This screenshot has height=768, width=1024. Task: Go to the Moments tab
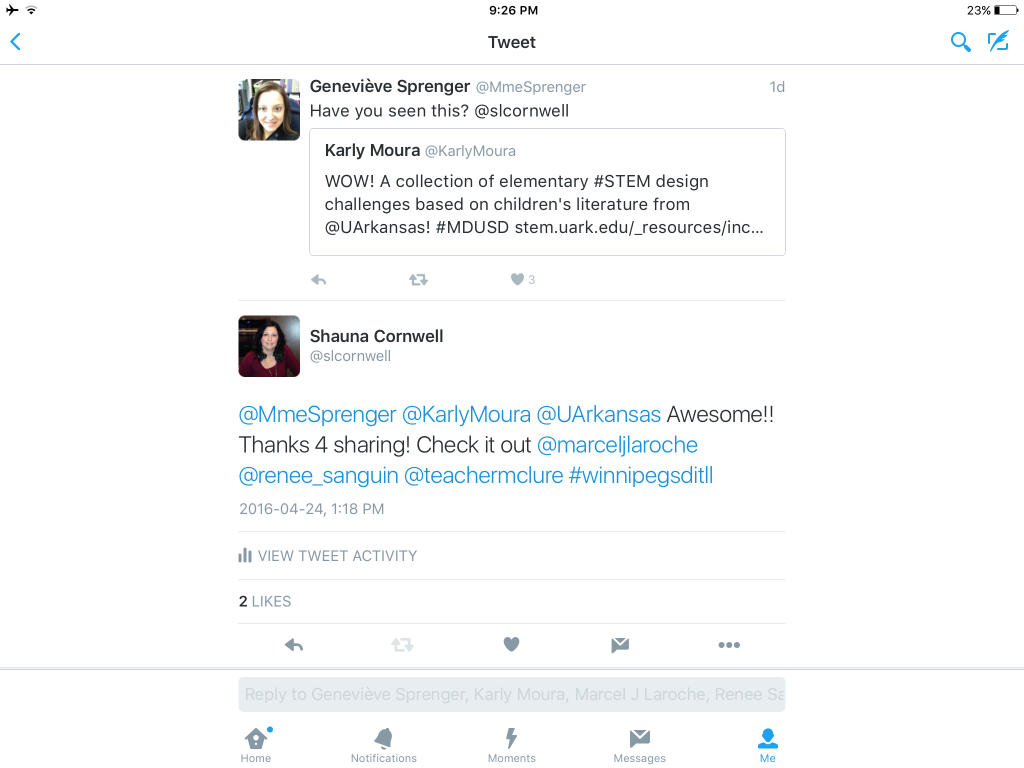[x=511, y=745]
